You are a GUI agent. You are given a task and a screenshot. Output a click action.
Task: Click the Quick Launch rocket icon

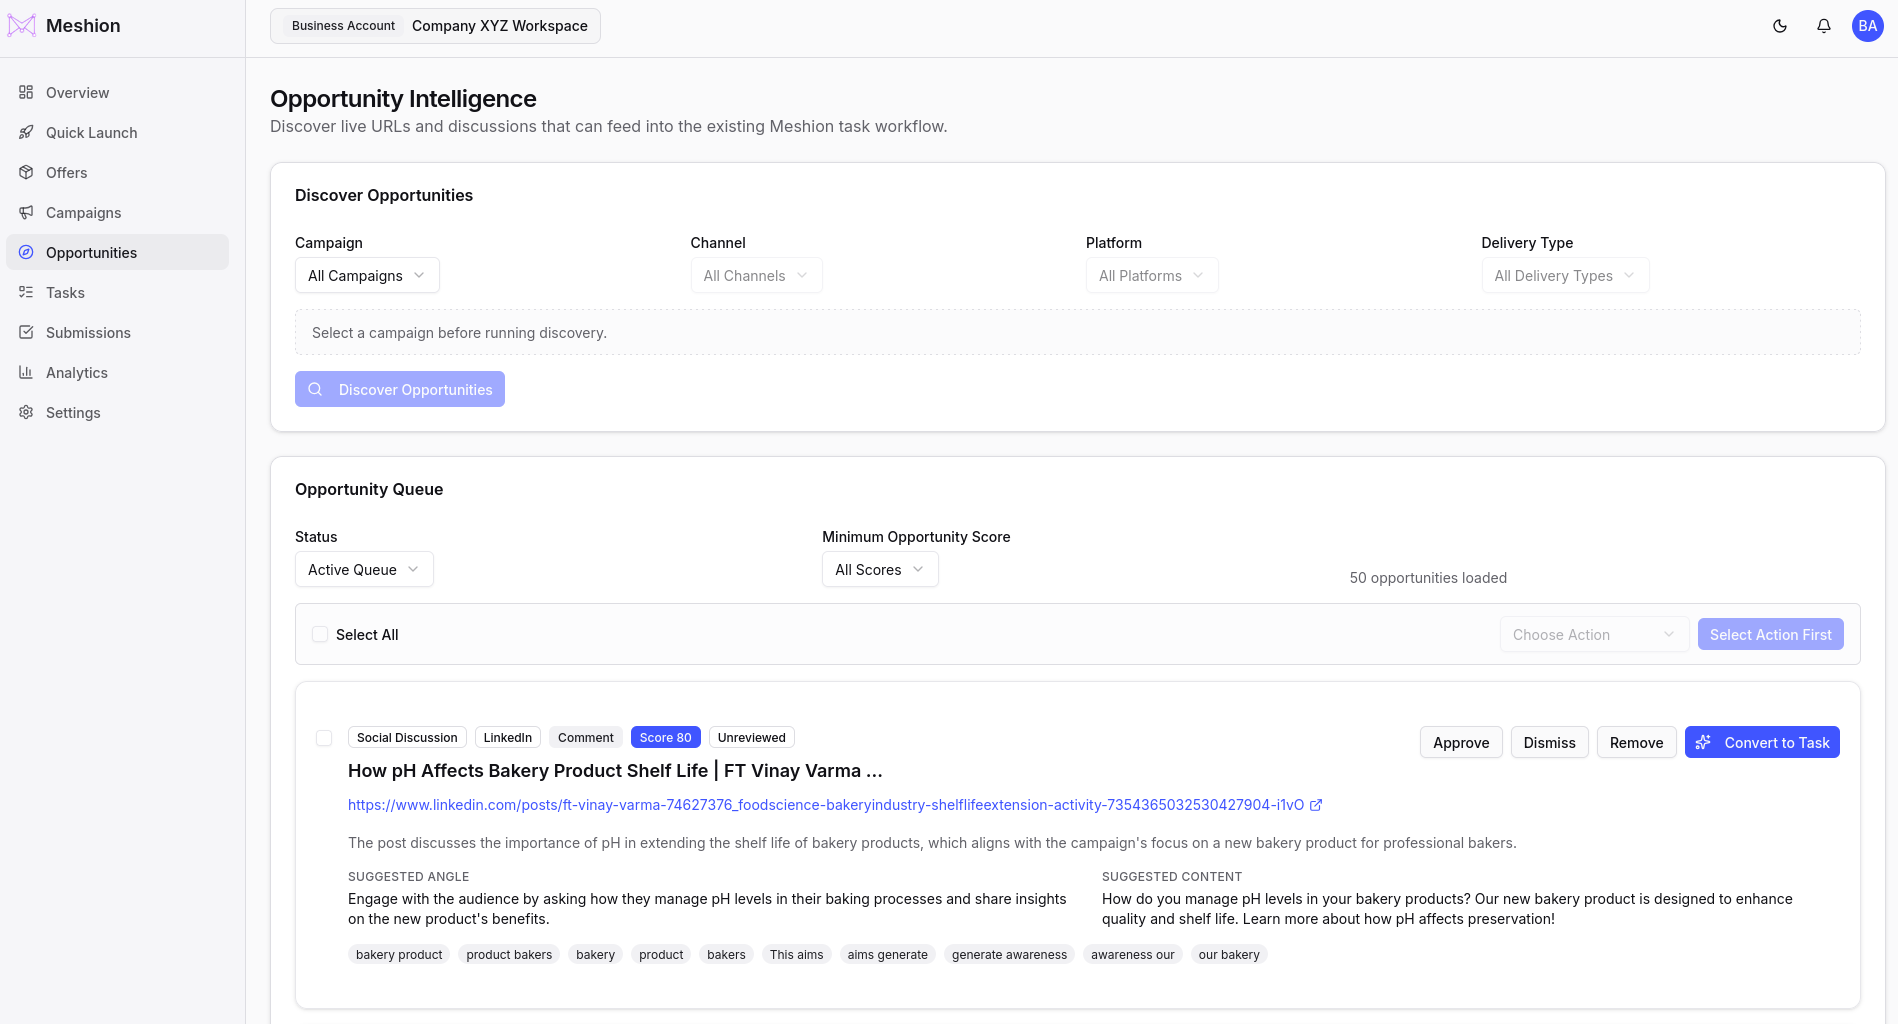(26, 132)
